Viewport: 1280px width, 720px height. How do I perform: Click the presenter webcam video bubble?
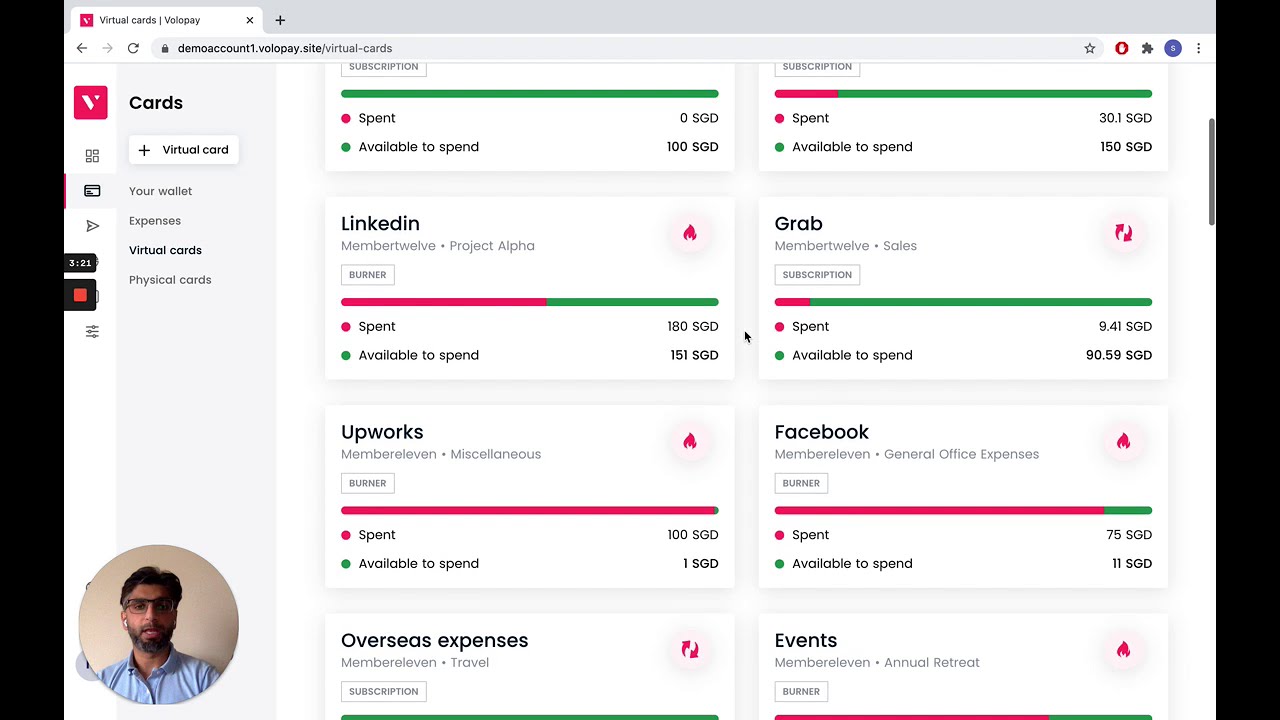pos(158,625)
